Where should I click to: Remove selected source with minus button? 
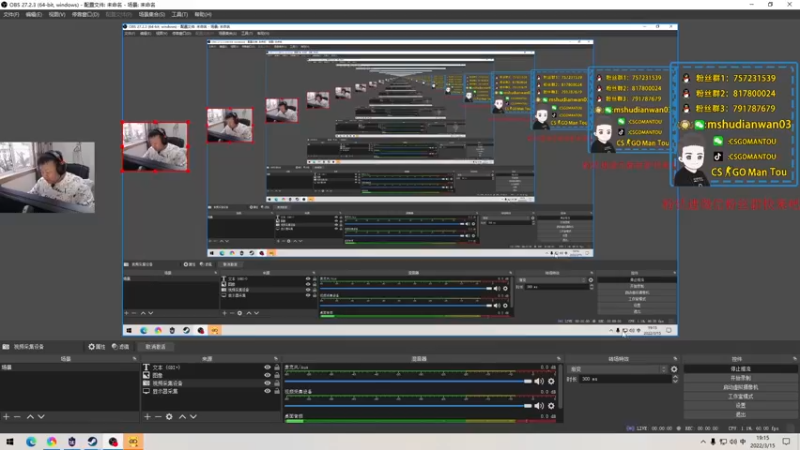coord(158,417)
